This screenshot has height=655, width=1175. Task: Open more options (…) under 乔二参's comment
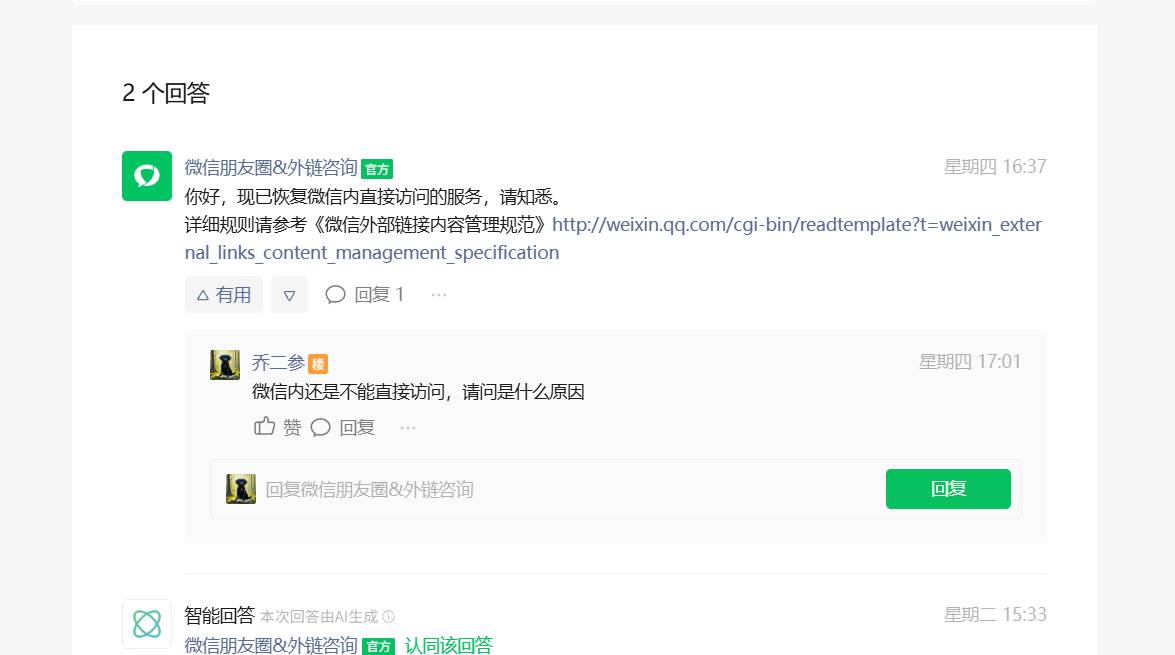(408, 428)
